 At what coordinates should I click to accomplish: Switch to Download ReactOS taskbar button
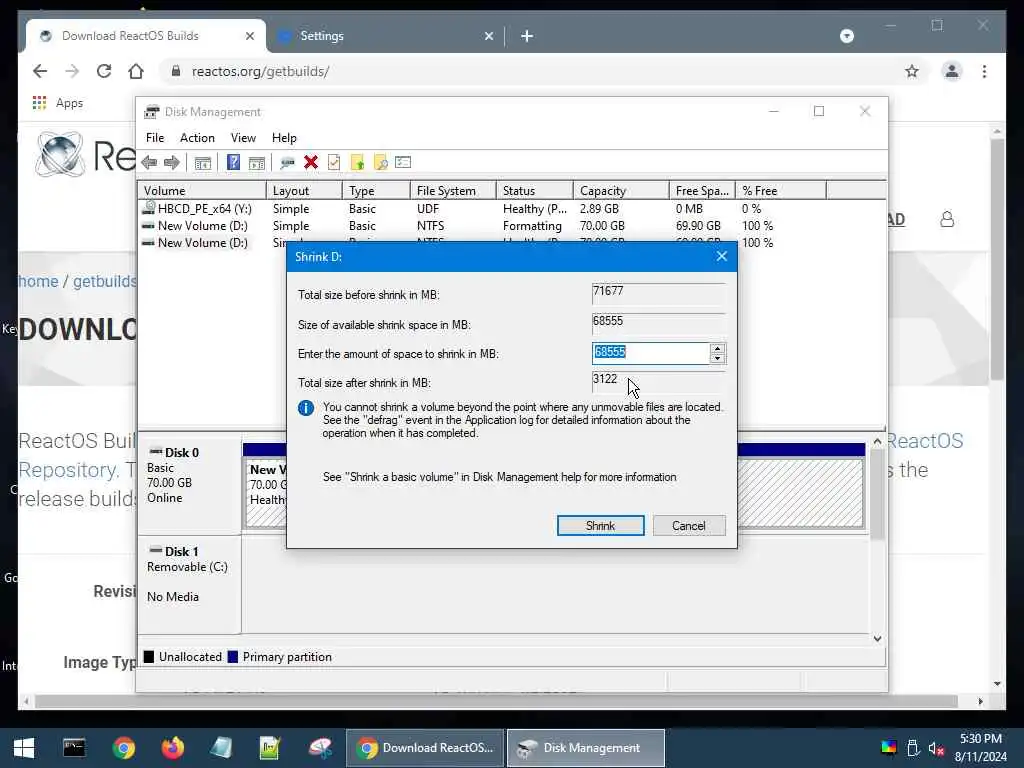pos(424,748)
